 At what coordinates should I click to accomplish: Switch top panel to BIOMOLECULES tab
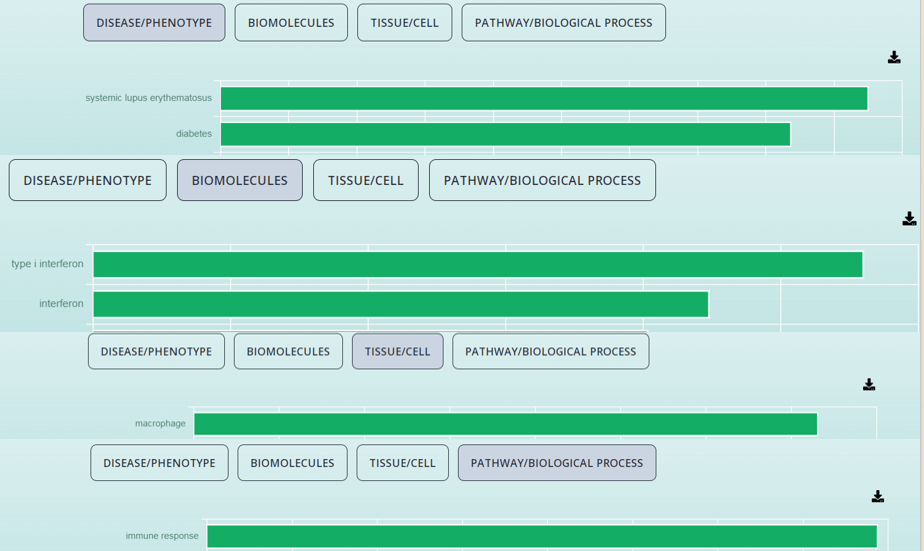tap(291, 22)
